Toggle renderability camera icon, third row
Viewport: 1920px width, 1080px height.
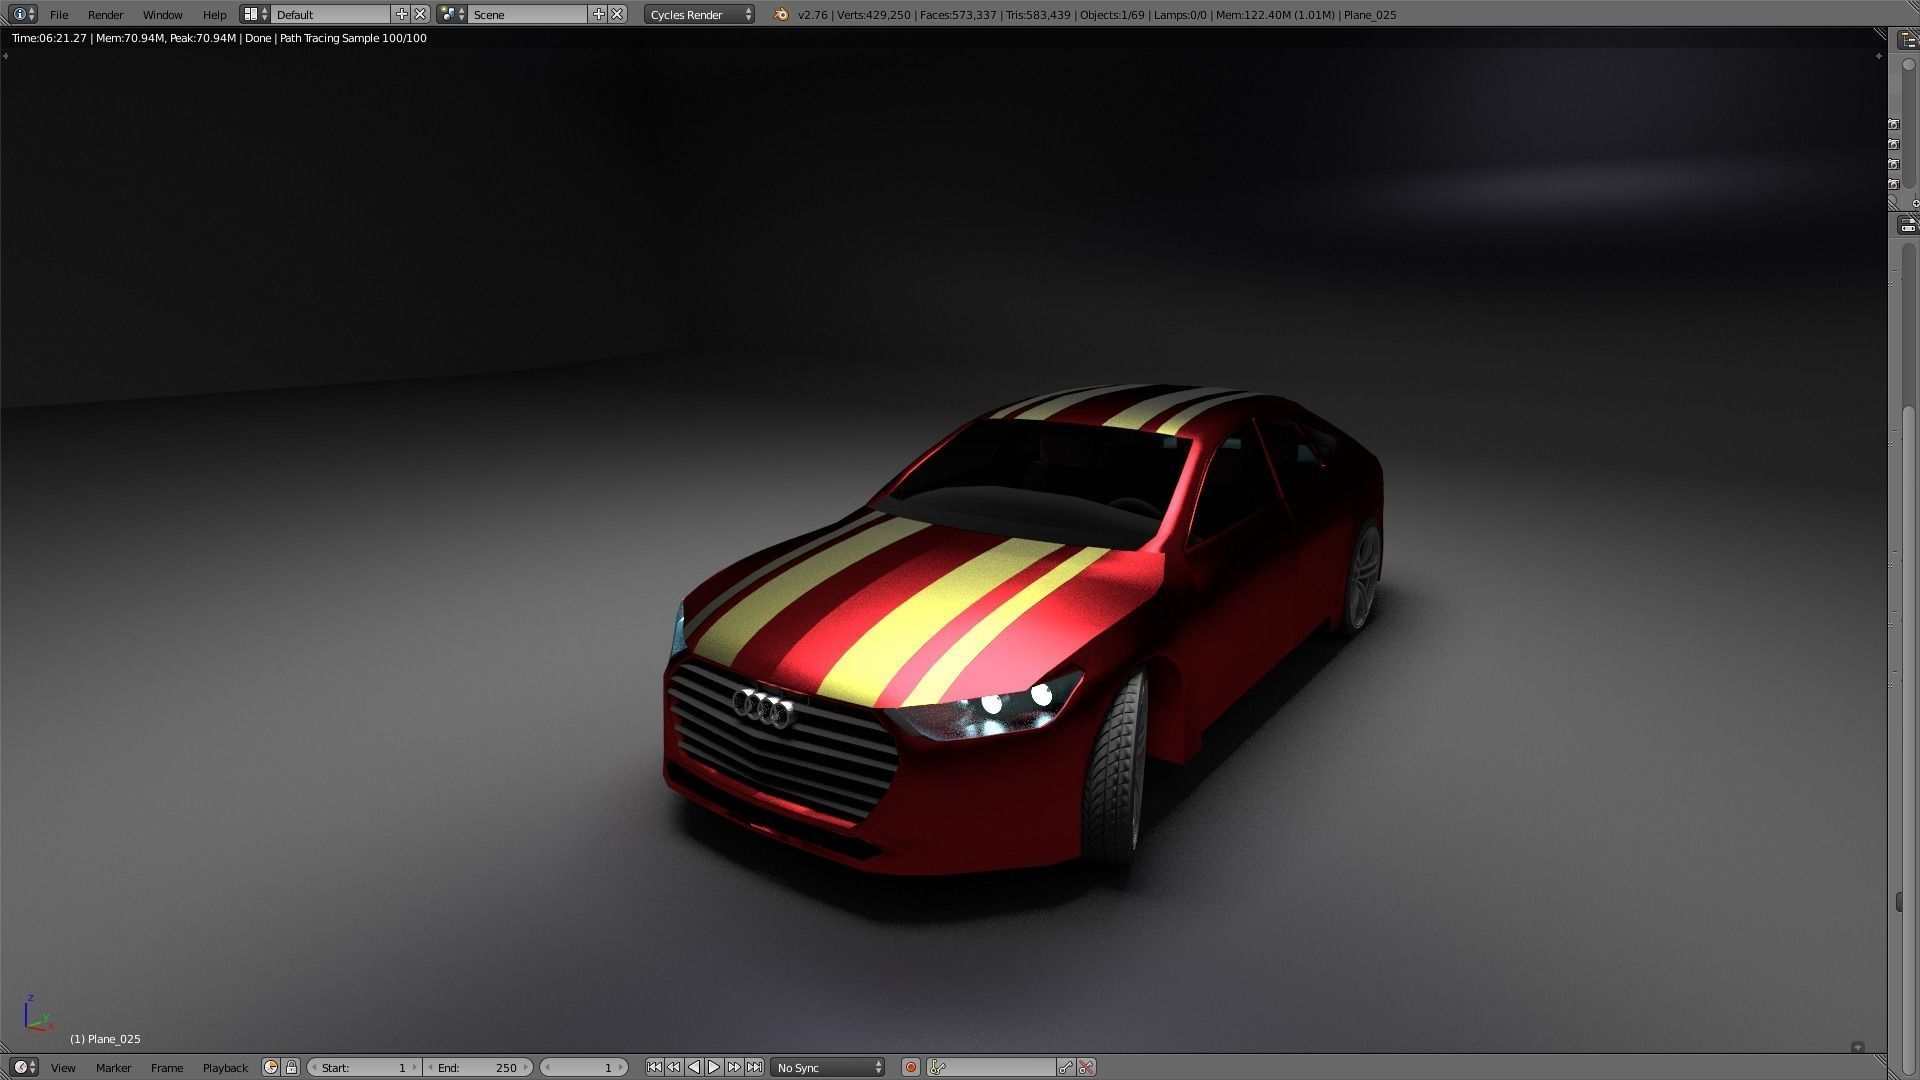click(x=1894, y=164)
